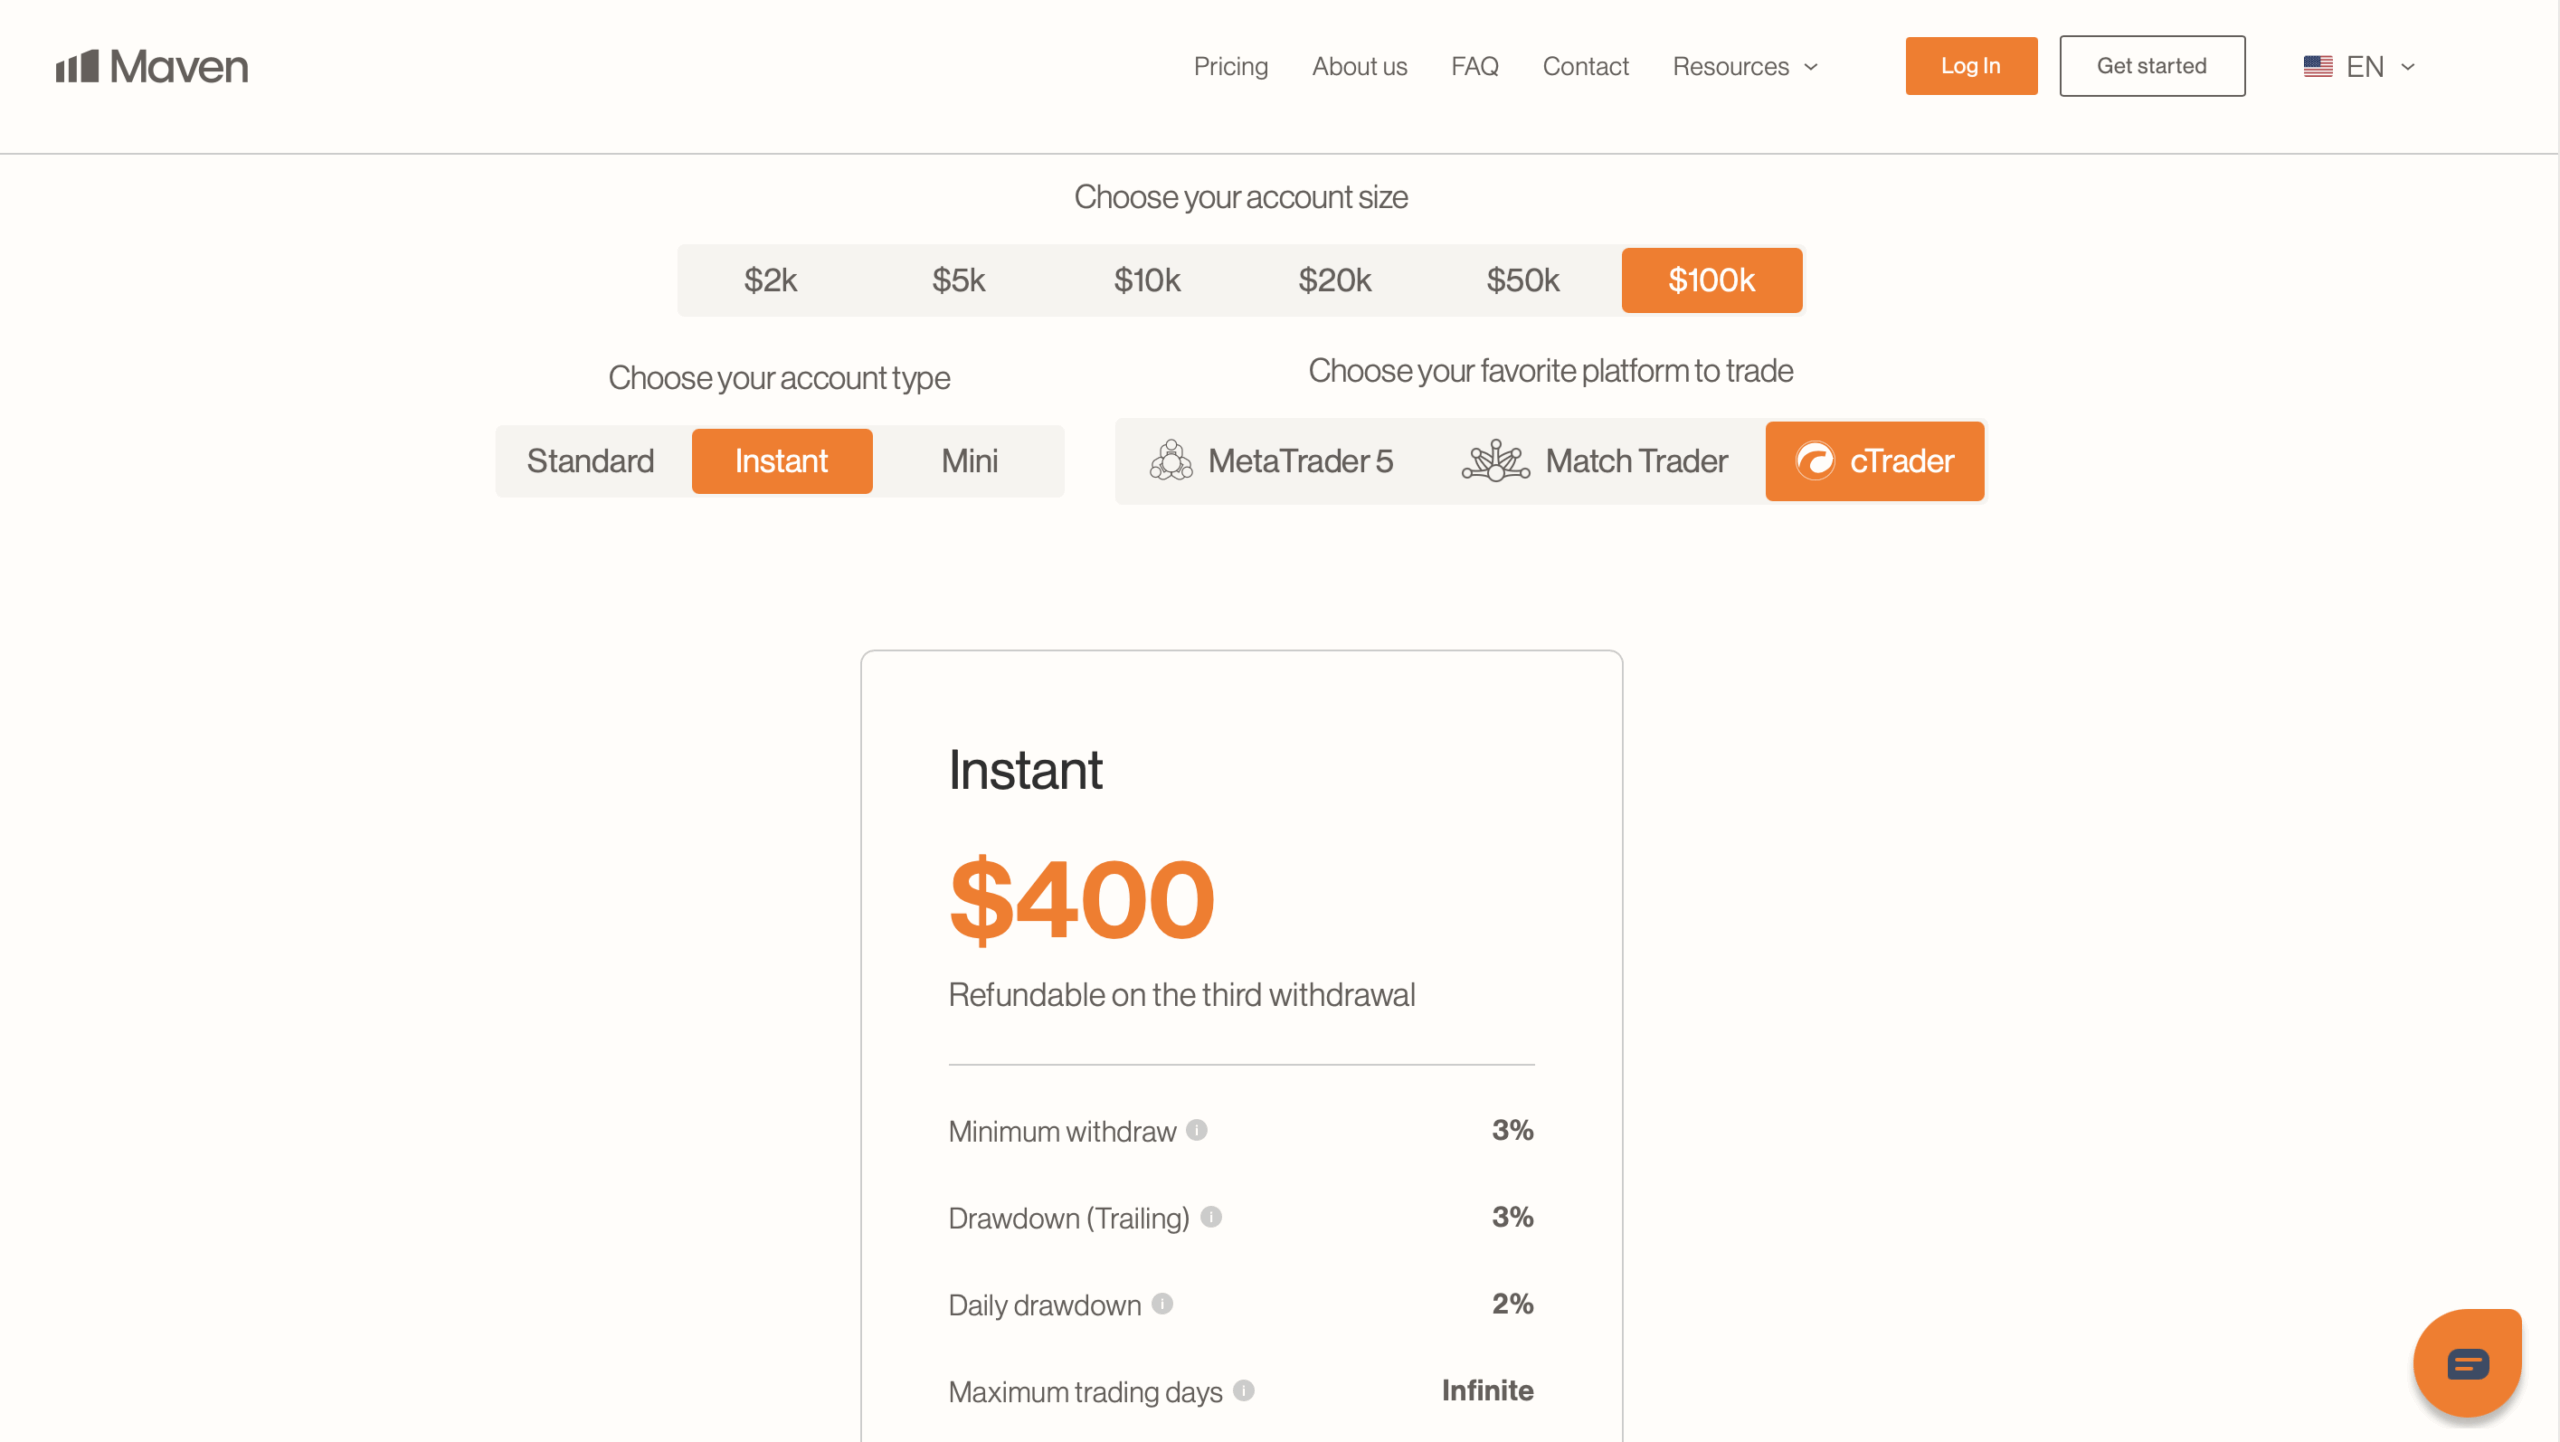Click the Get started button
2560x1442 pixels.
tap(2151, 66)
